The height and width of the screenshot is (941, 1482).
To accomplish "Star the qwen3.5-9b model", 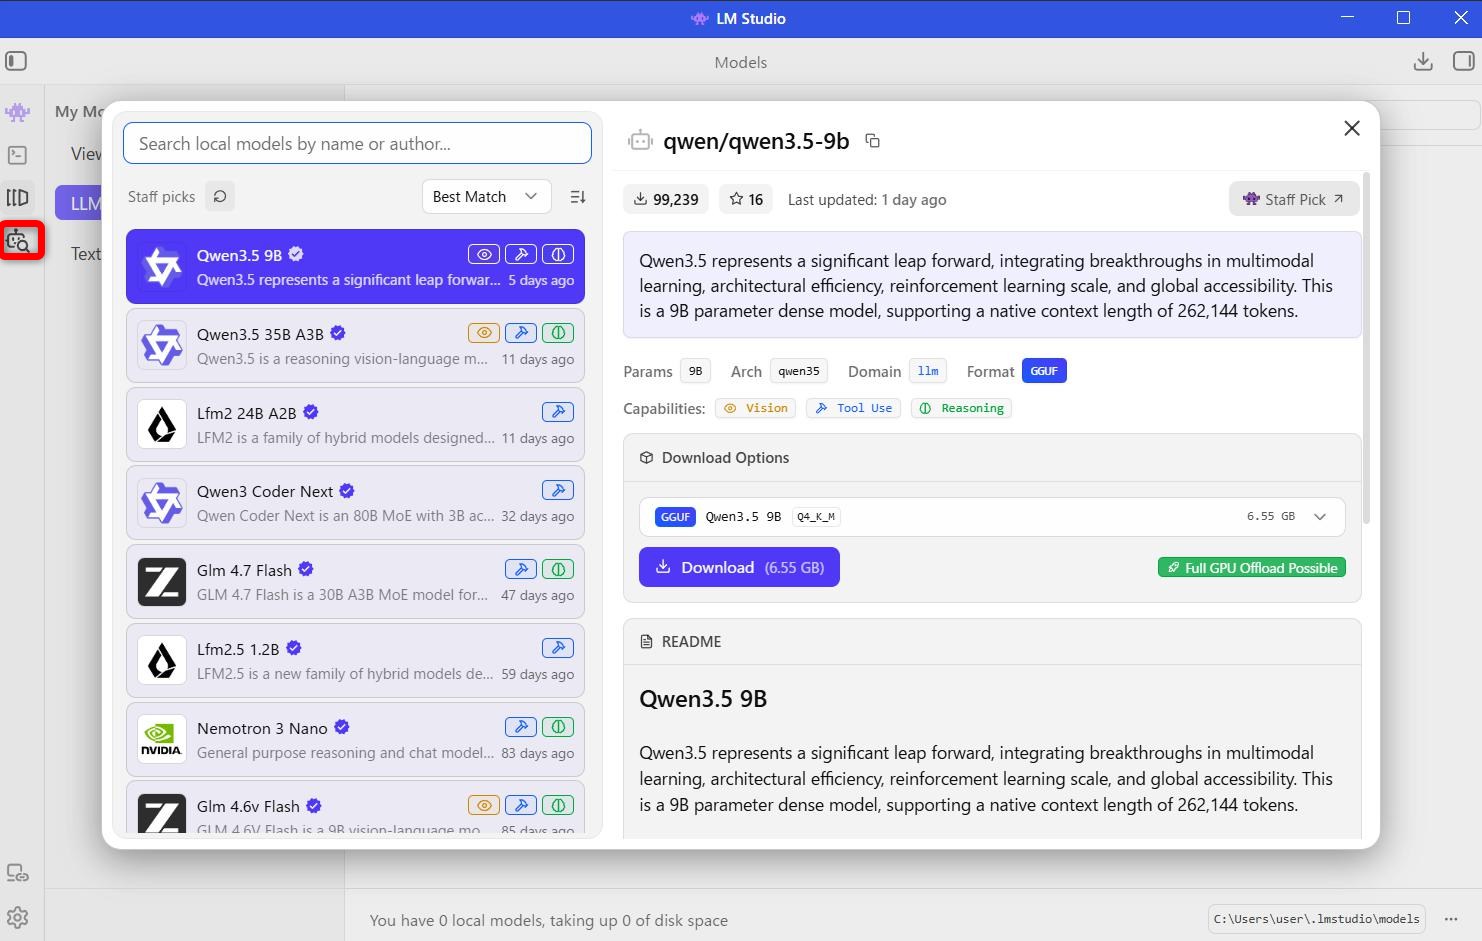I will pyautogui.click(x=746, y=200).
